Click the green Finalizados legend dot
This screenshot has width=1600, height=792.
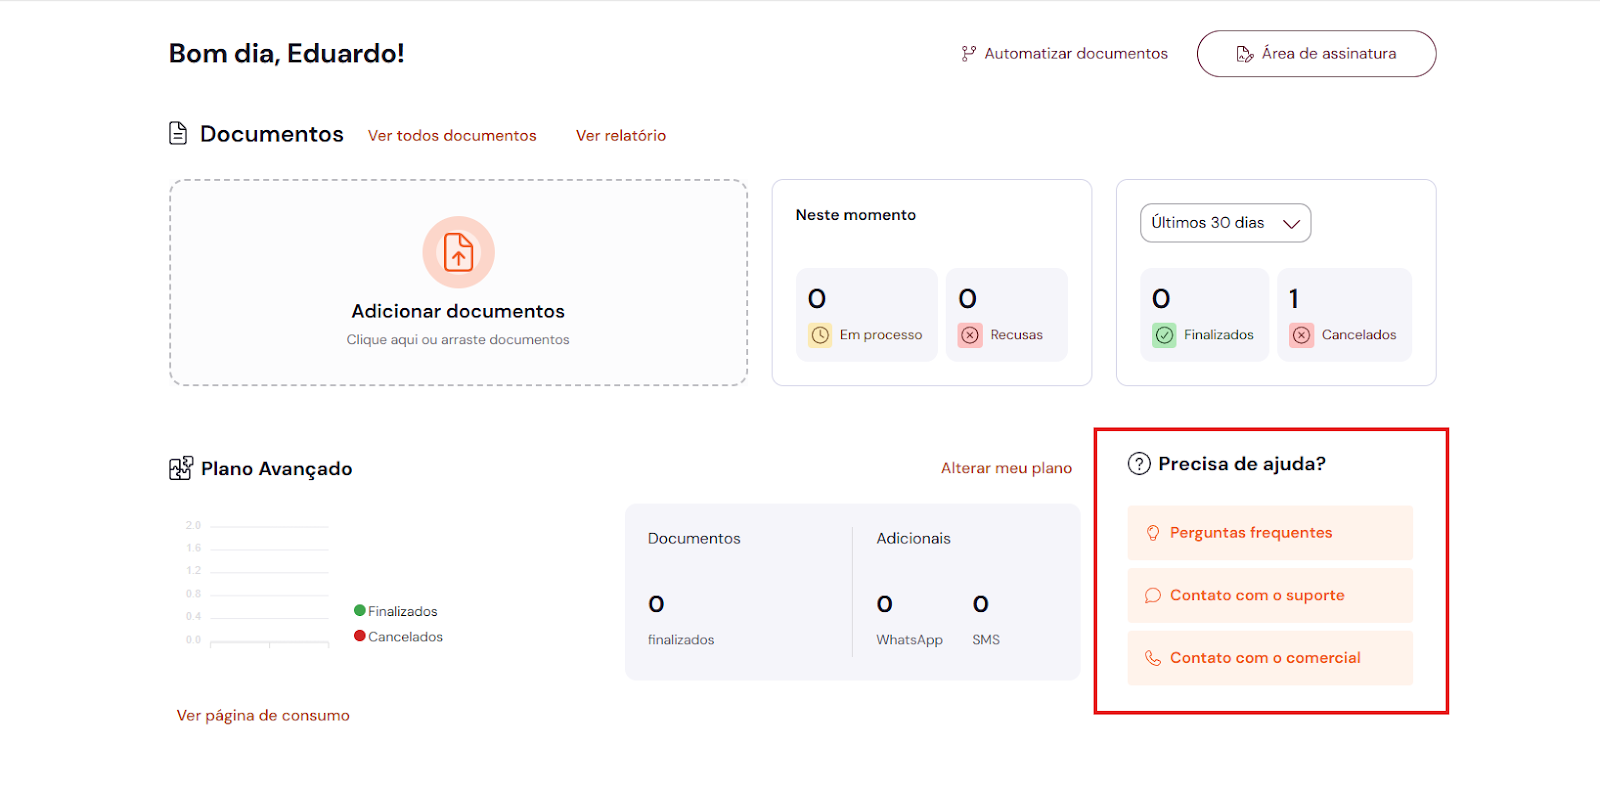tap(360, 611)
